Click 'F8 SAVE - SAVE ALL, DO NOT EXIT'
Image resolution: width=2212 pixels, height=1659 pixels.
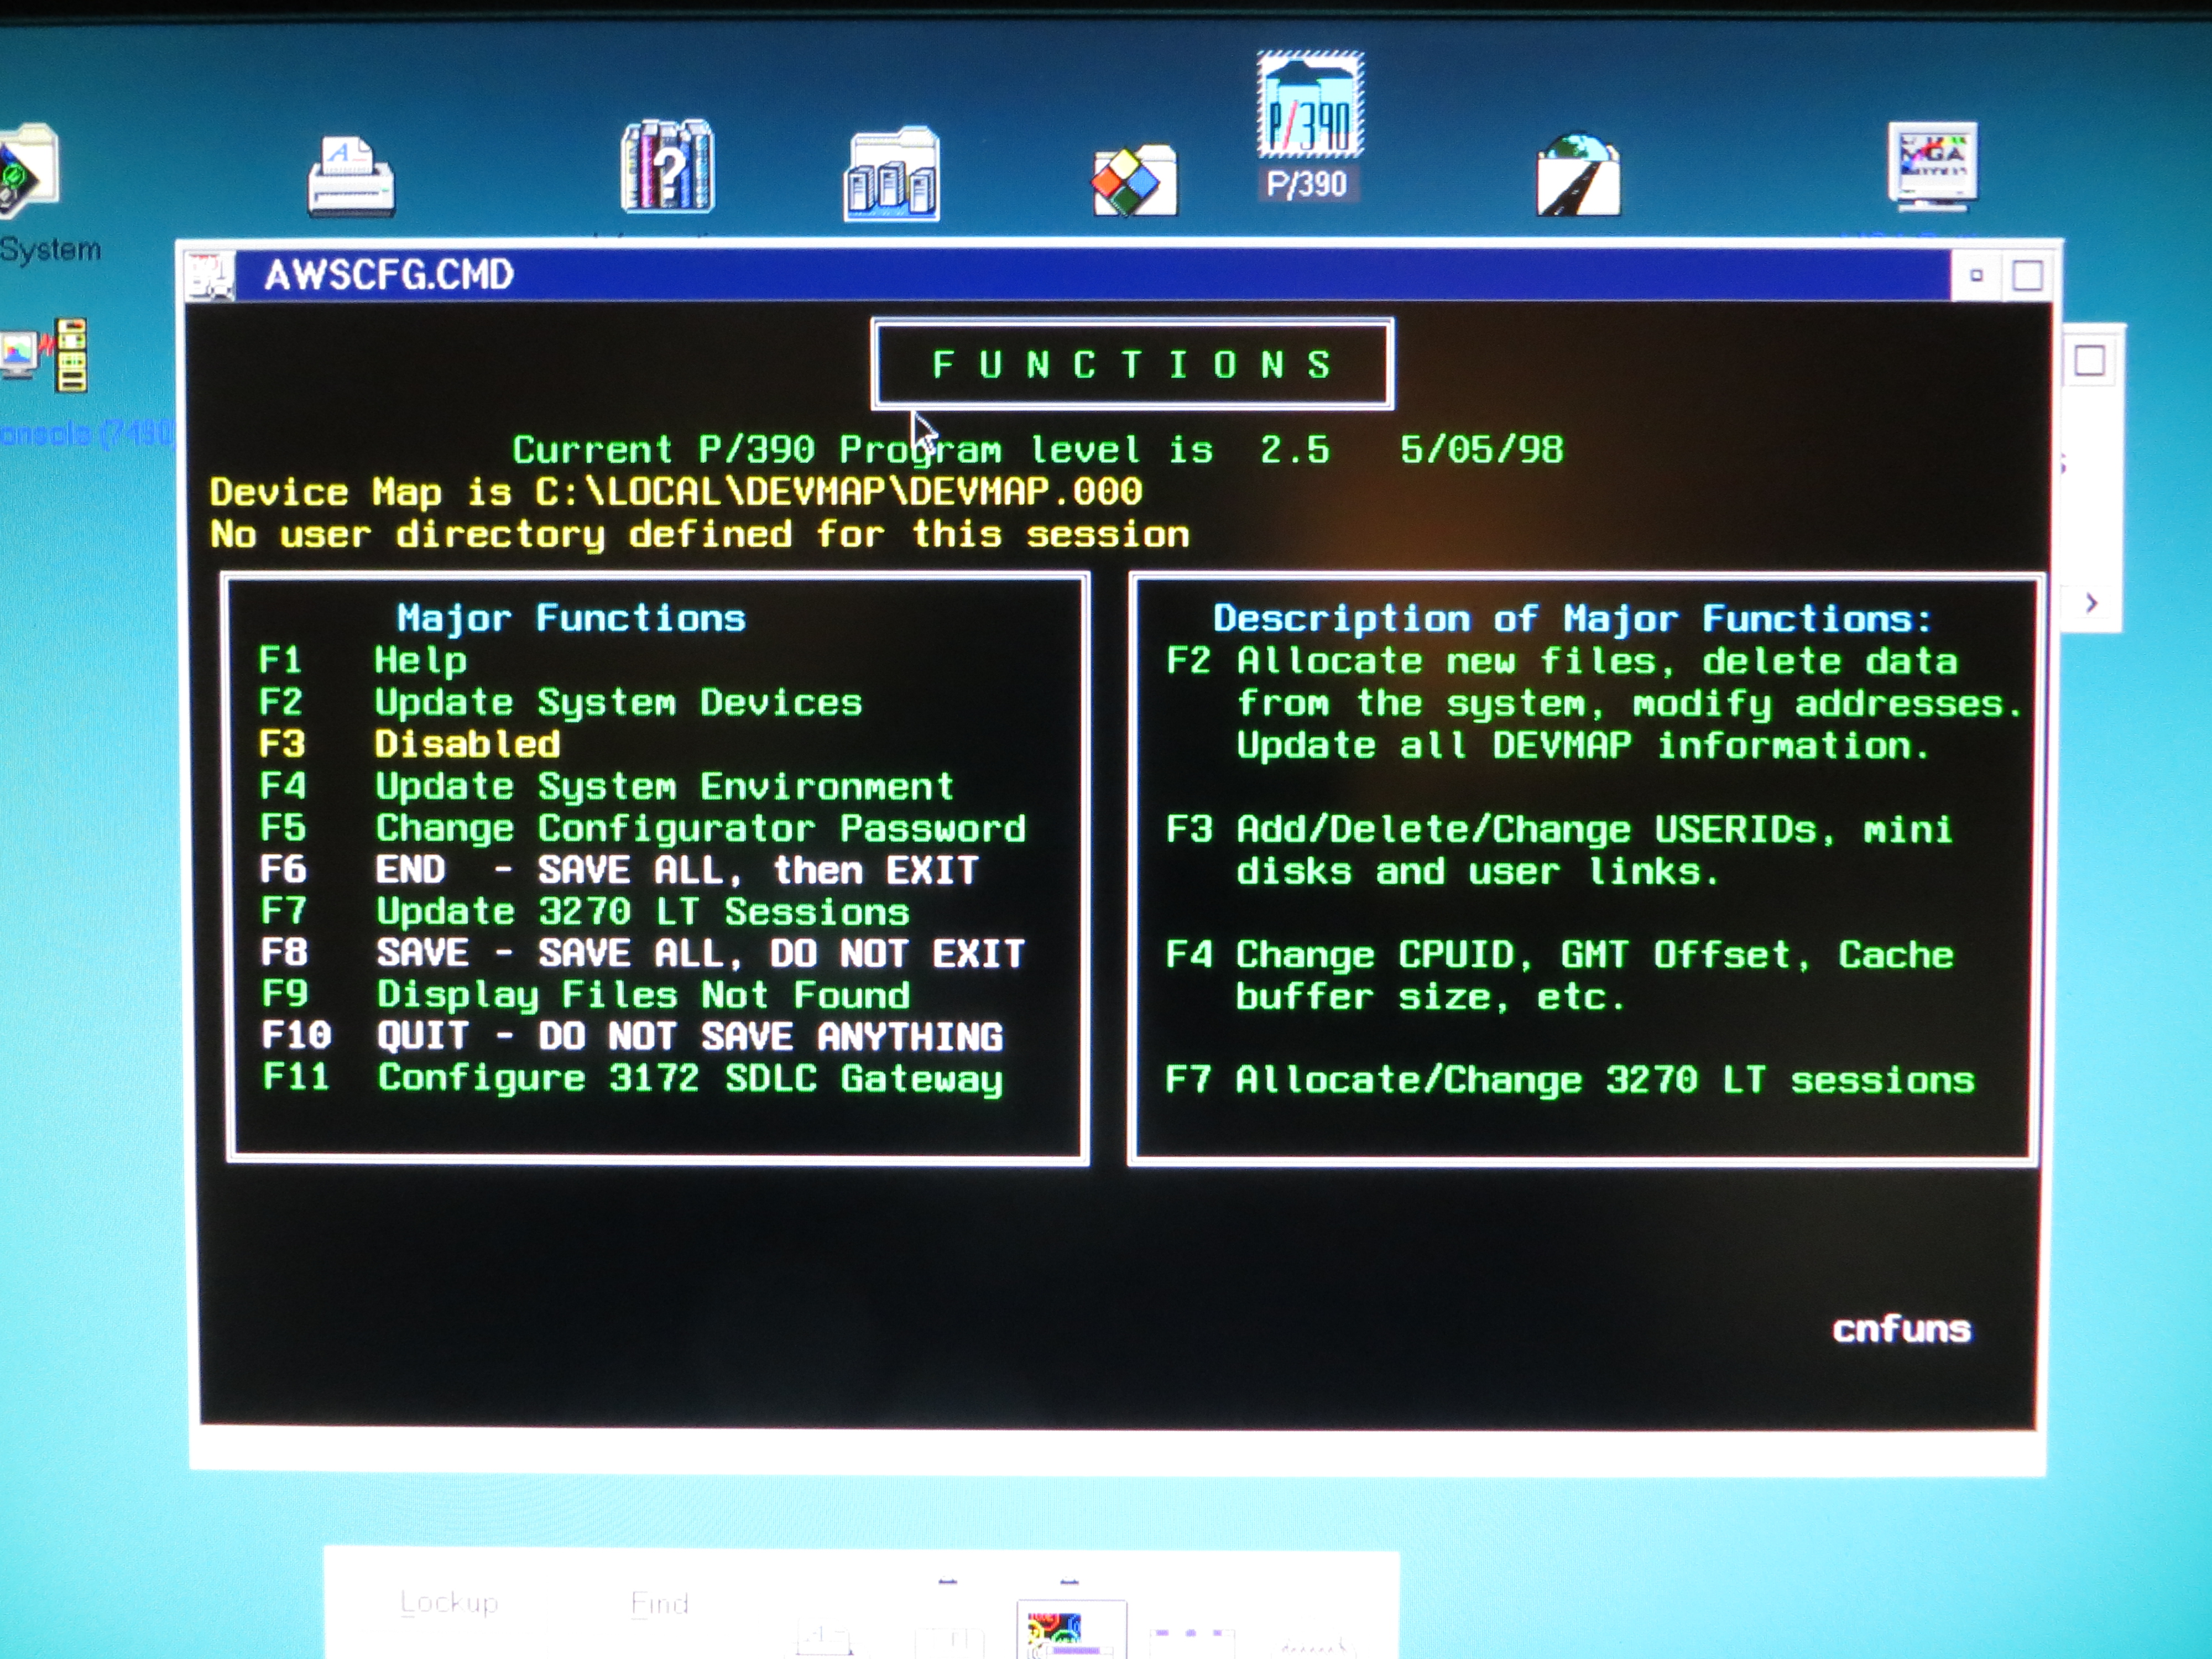[643, 953]
